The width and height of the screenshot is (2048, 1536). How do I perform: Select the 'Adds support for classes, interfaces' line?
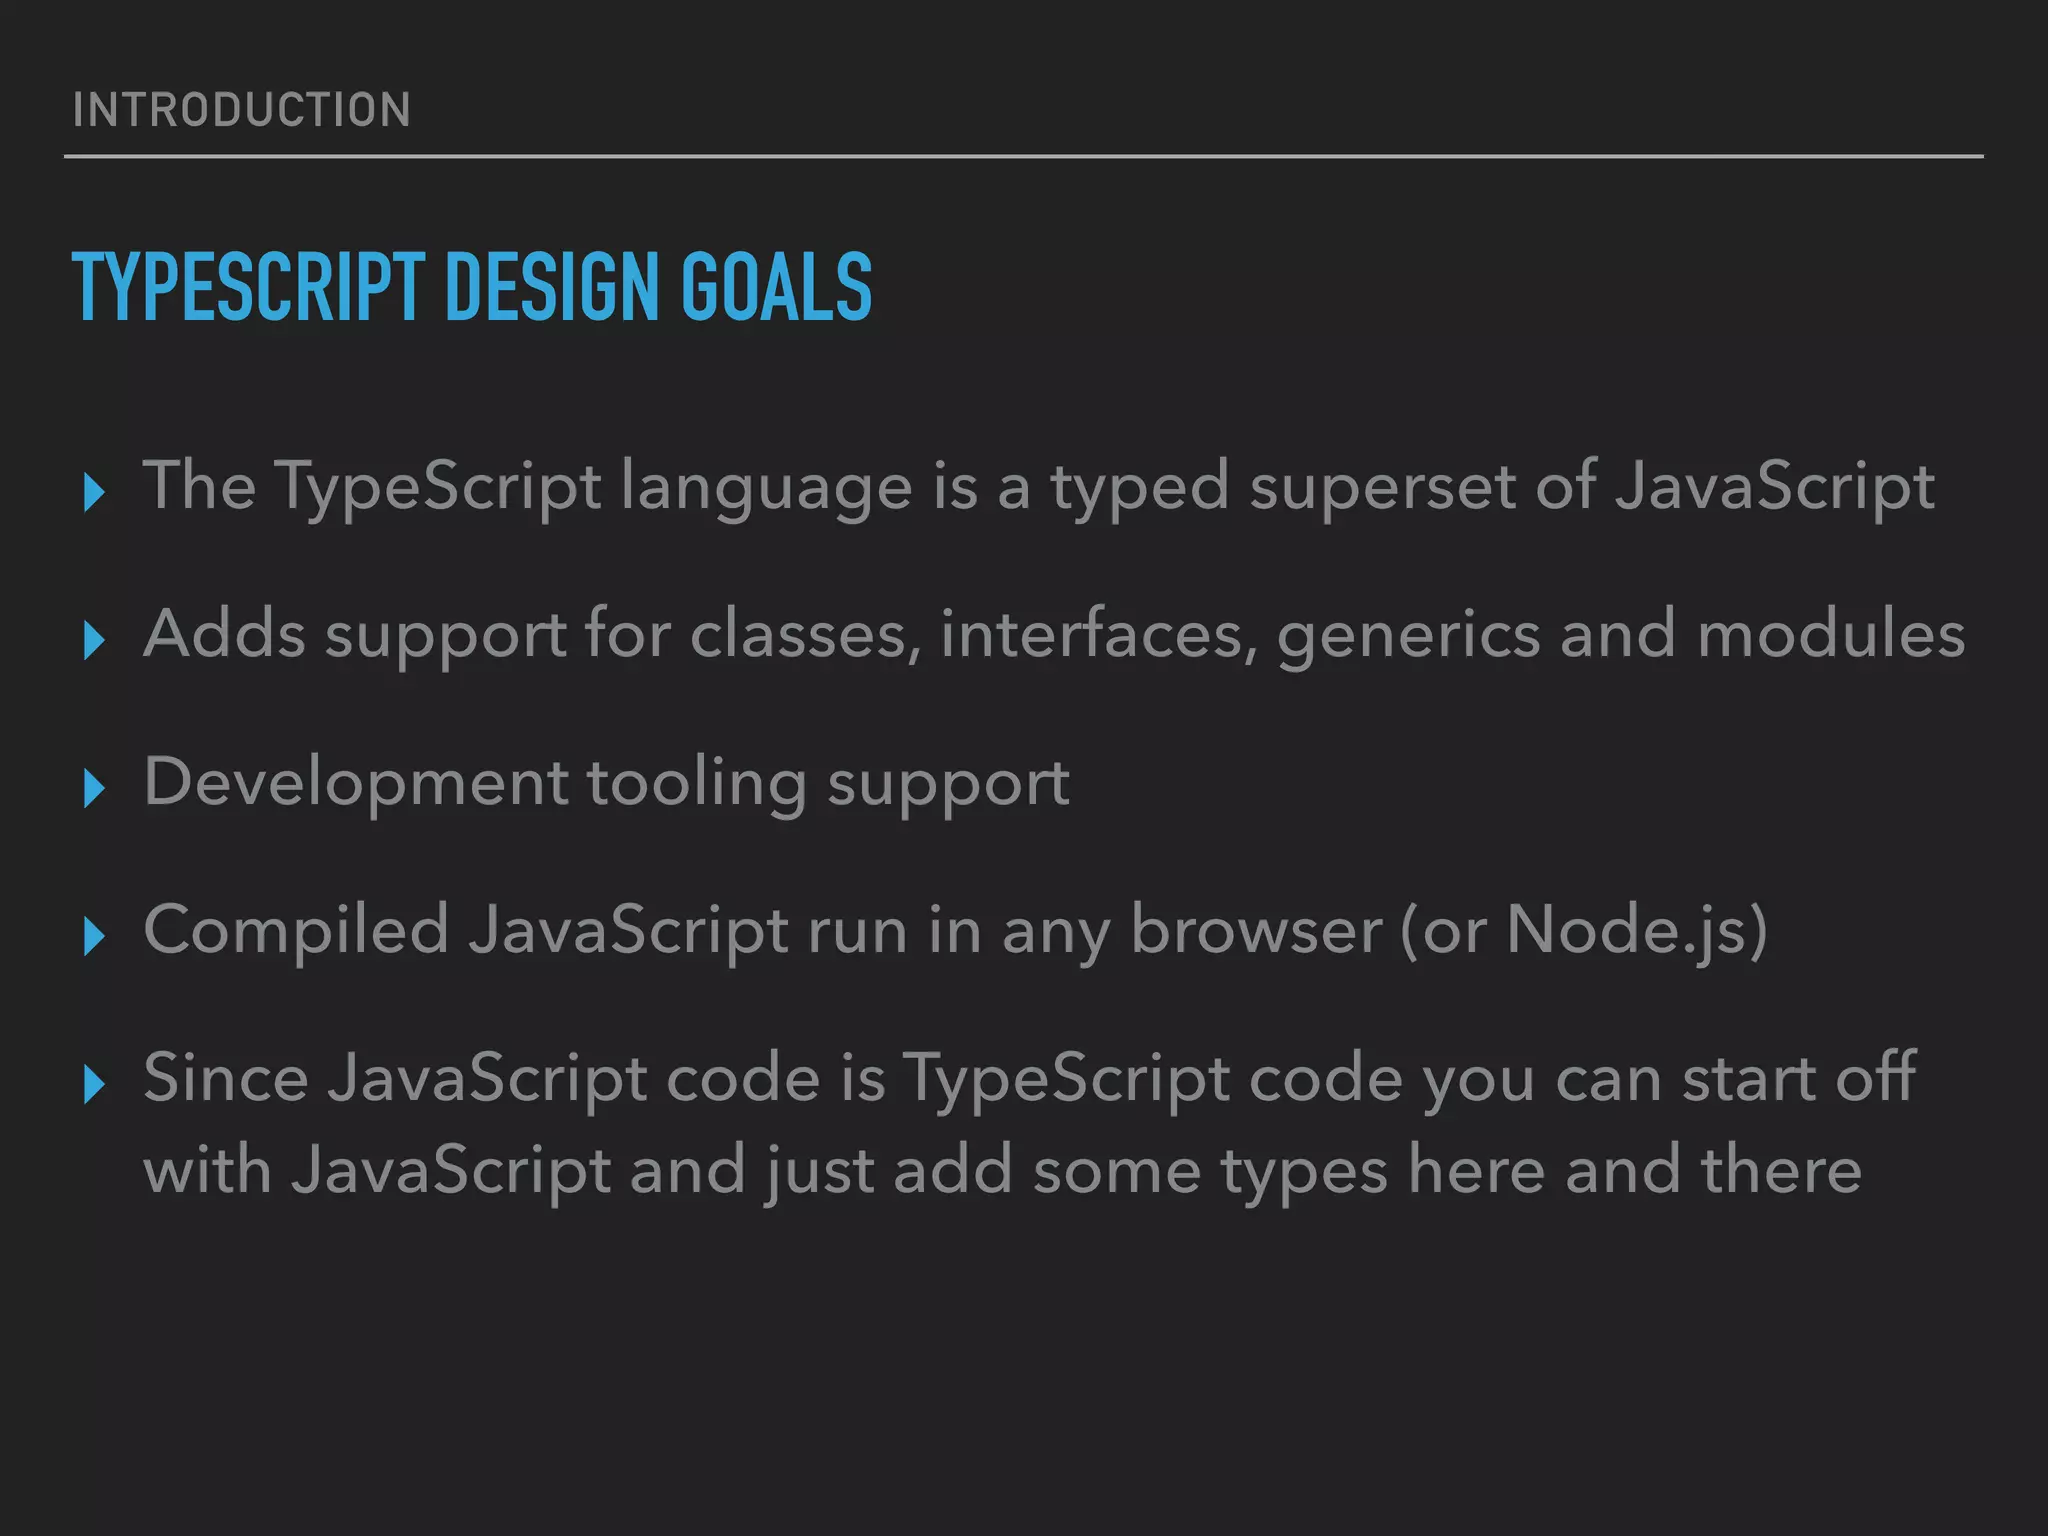(x=1054, y=635)
